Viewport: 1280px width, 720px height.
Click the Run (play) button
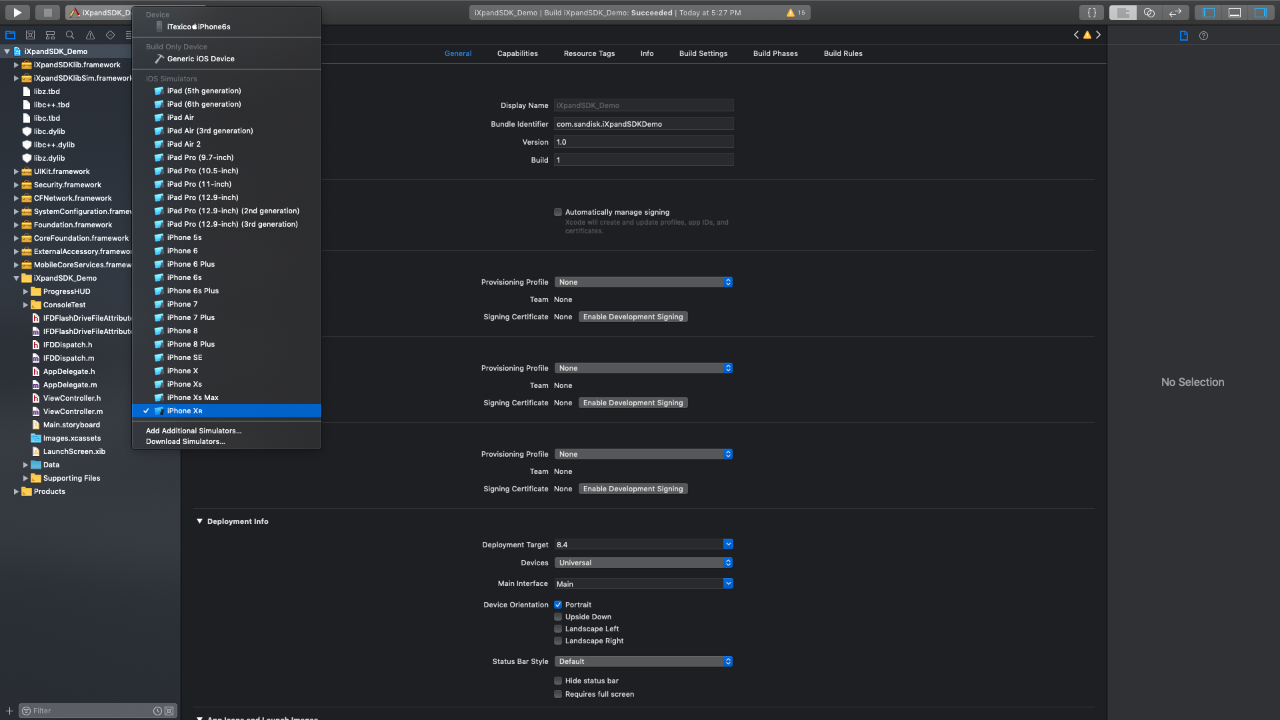click(x=18, y=12)
